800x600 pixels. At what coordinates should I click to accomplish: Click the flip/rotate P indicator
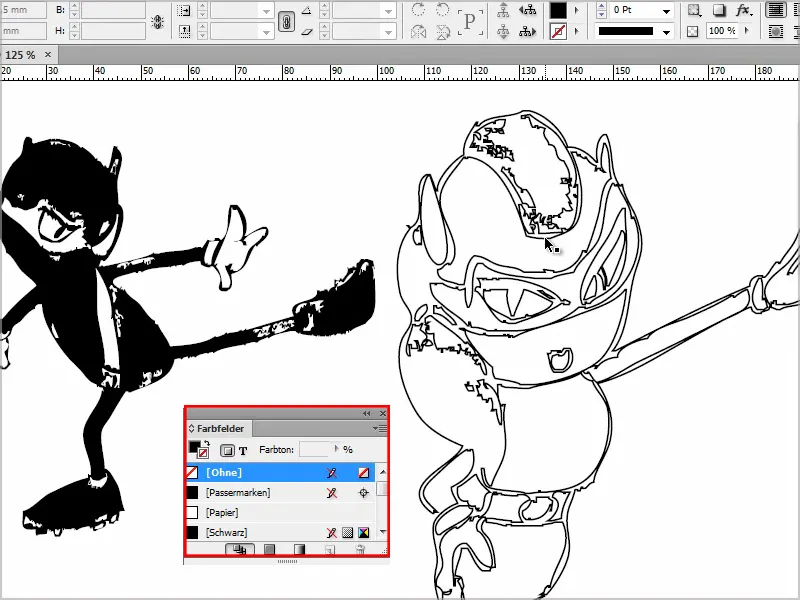click(x=470, y=21)
